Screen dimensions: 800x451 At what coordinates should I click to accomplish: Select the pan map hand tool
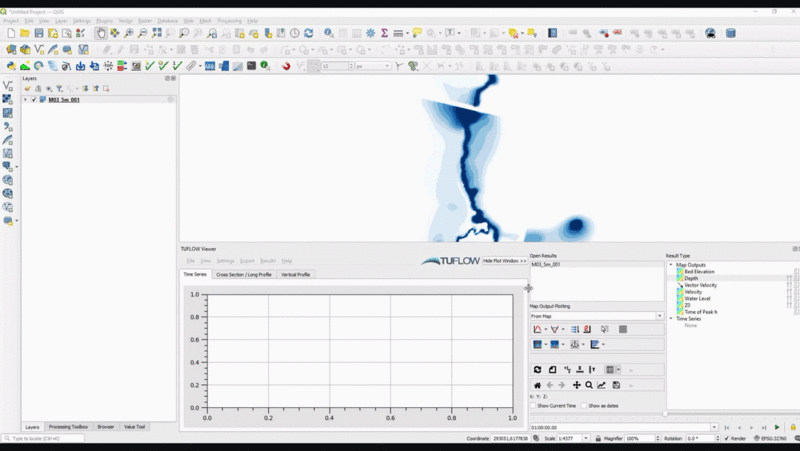tap(101, 33)
